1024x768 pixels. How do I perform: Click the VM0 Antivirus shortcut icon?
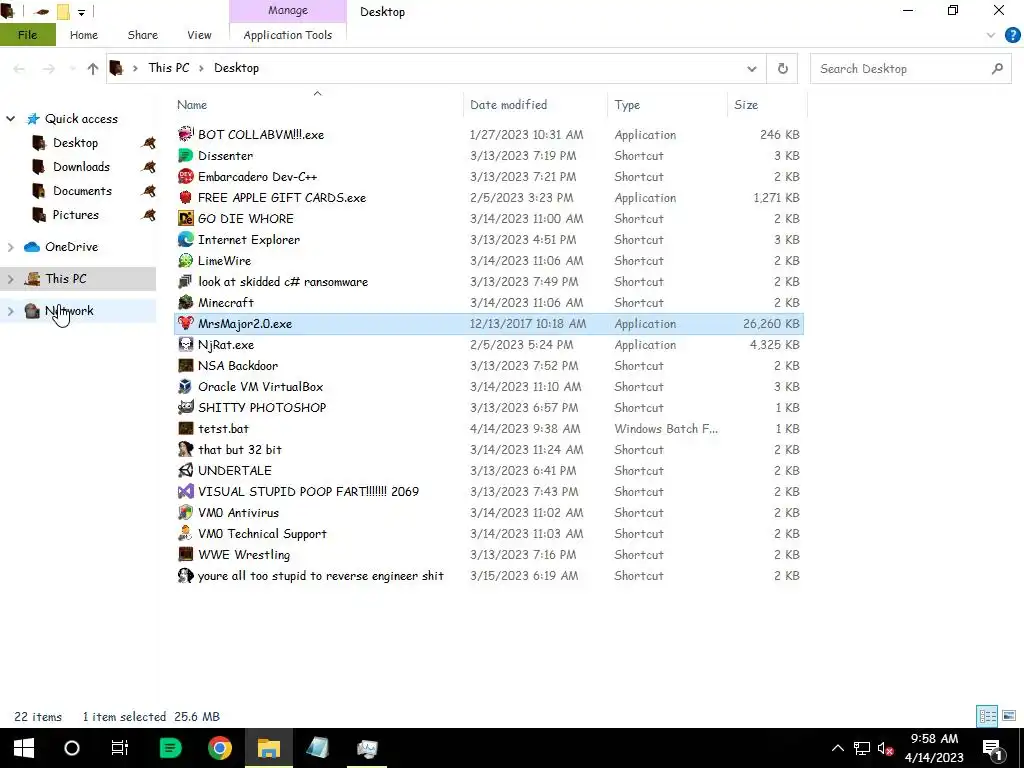pyautogui.click(x=185, y=513)
